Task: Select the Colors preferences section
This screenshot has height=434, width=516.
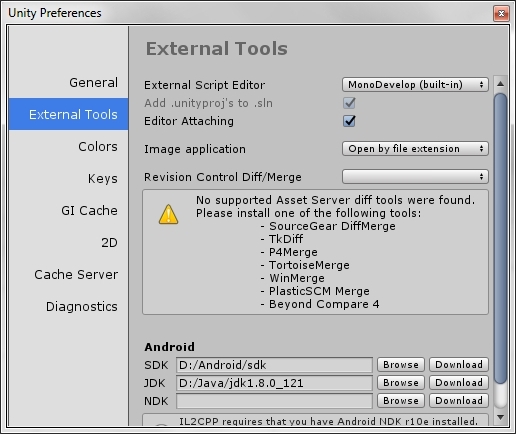Action: pos(98,146)
